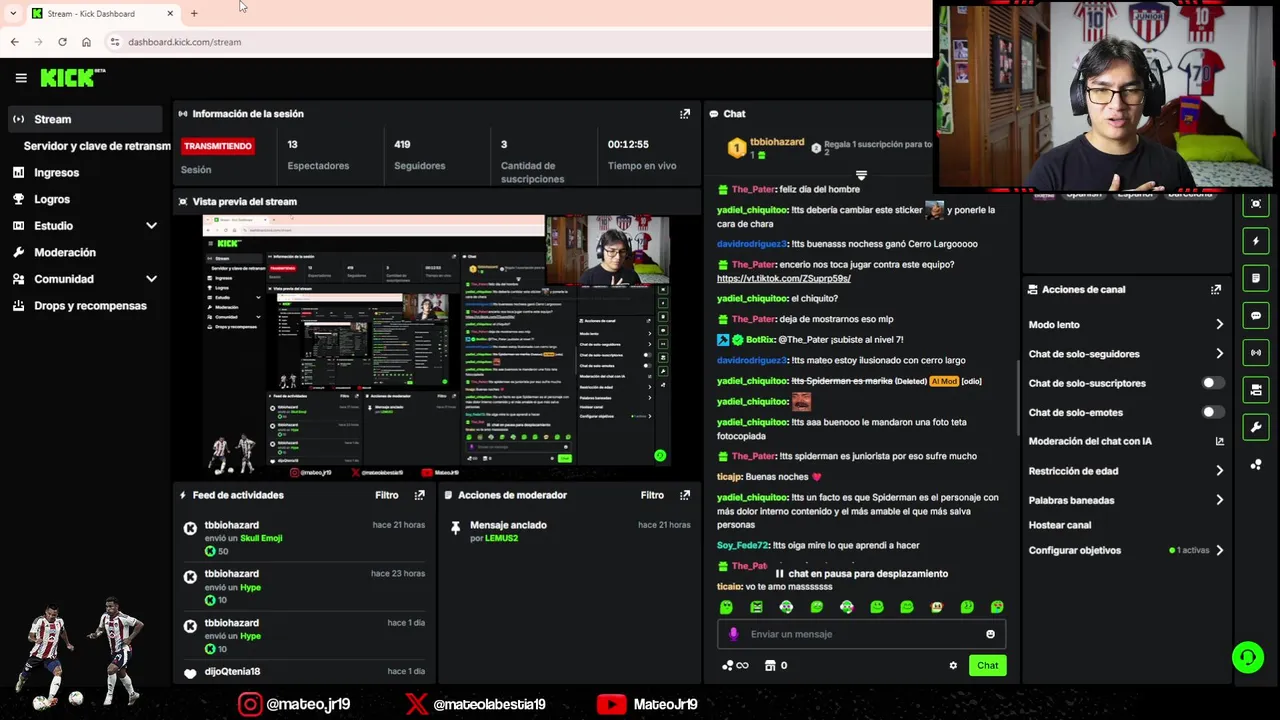Reload the browser page
The image size is (1280, 720).
click(62, 42)
